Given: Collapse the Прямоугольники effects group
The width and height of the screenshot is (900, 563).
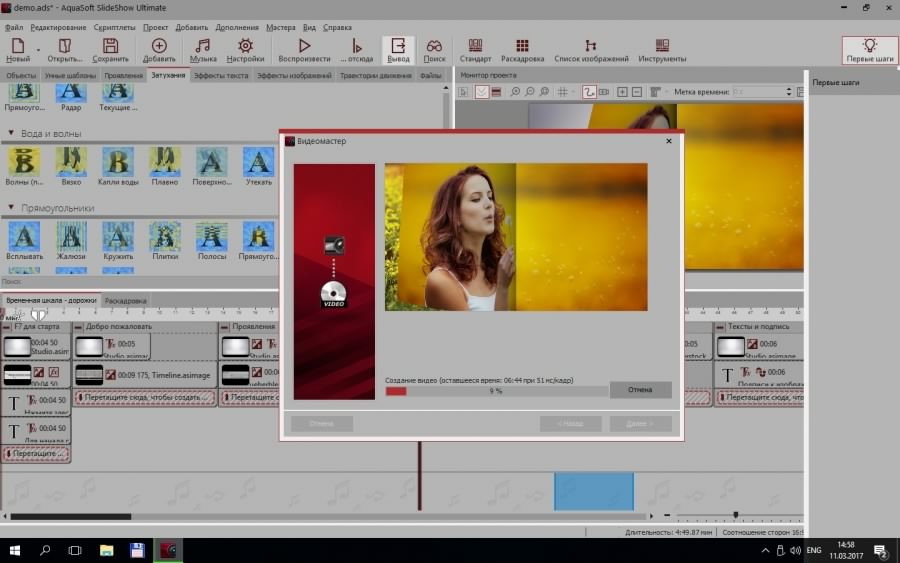Looking at the screenshot, I should click(11, 208).
